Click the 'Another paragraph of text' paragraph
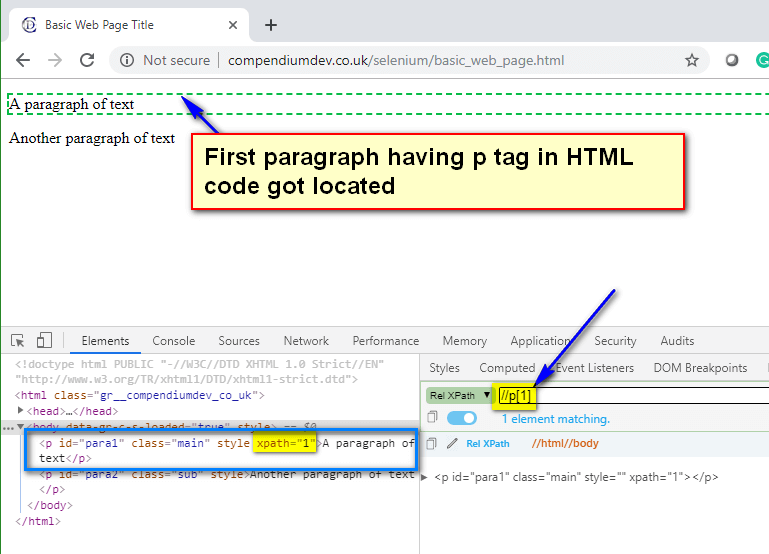 pos(92,138)
